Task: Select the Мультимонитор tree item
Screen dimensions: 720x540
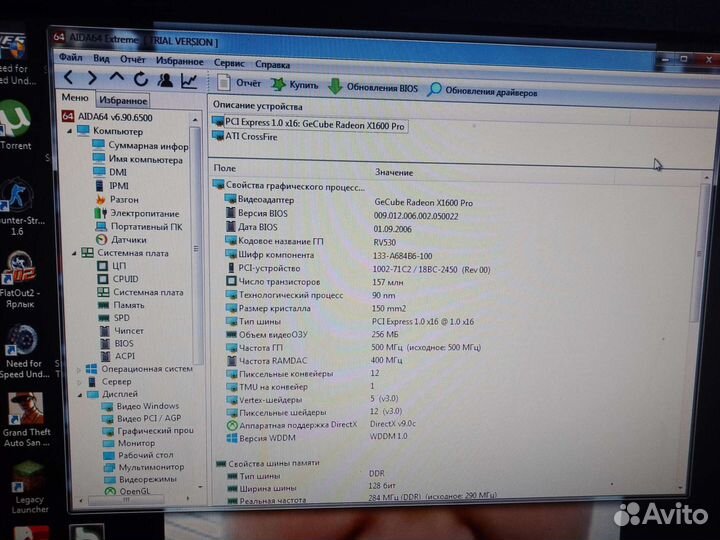Action: (145, 467)
